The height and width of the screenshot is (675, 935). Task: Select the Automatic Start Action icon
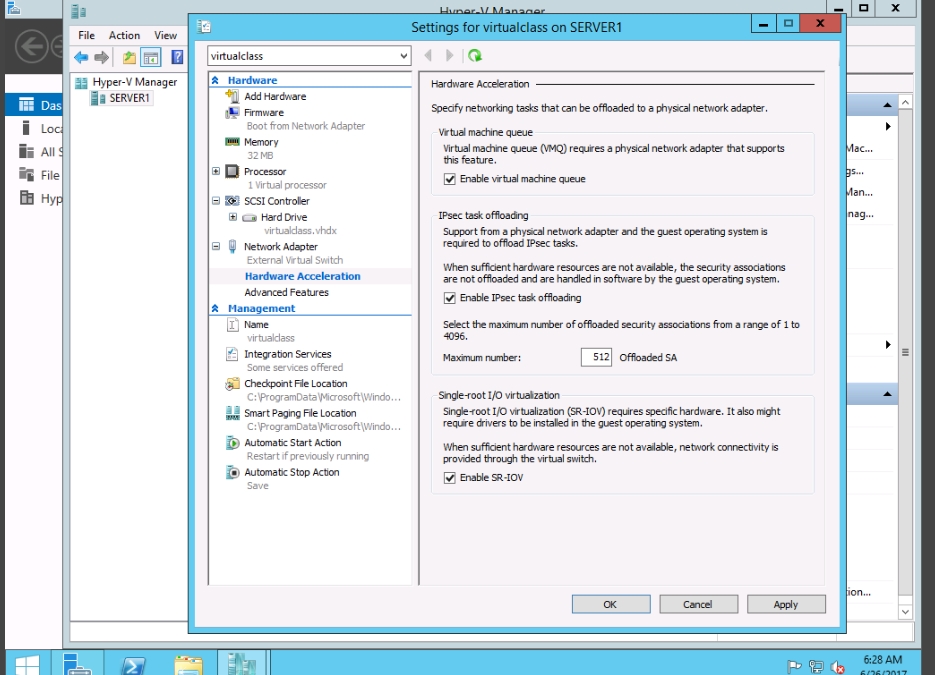233,443
